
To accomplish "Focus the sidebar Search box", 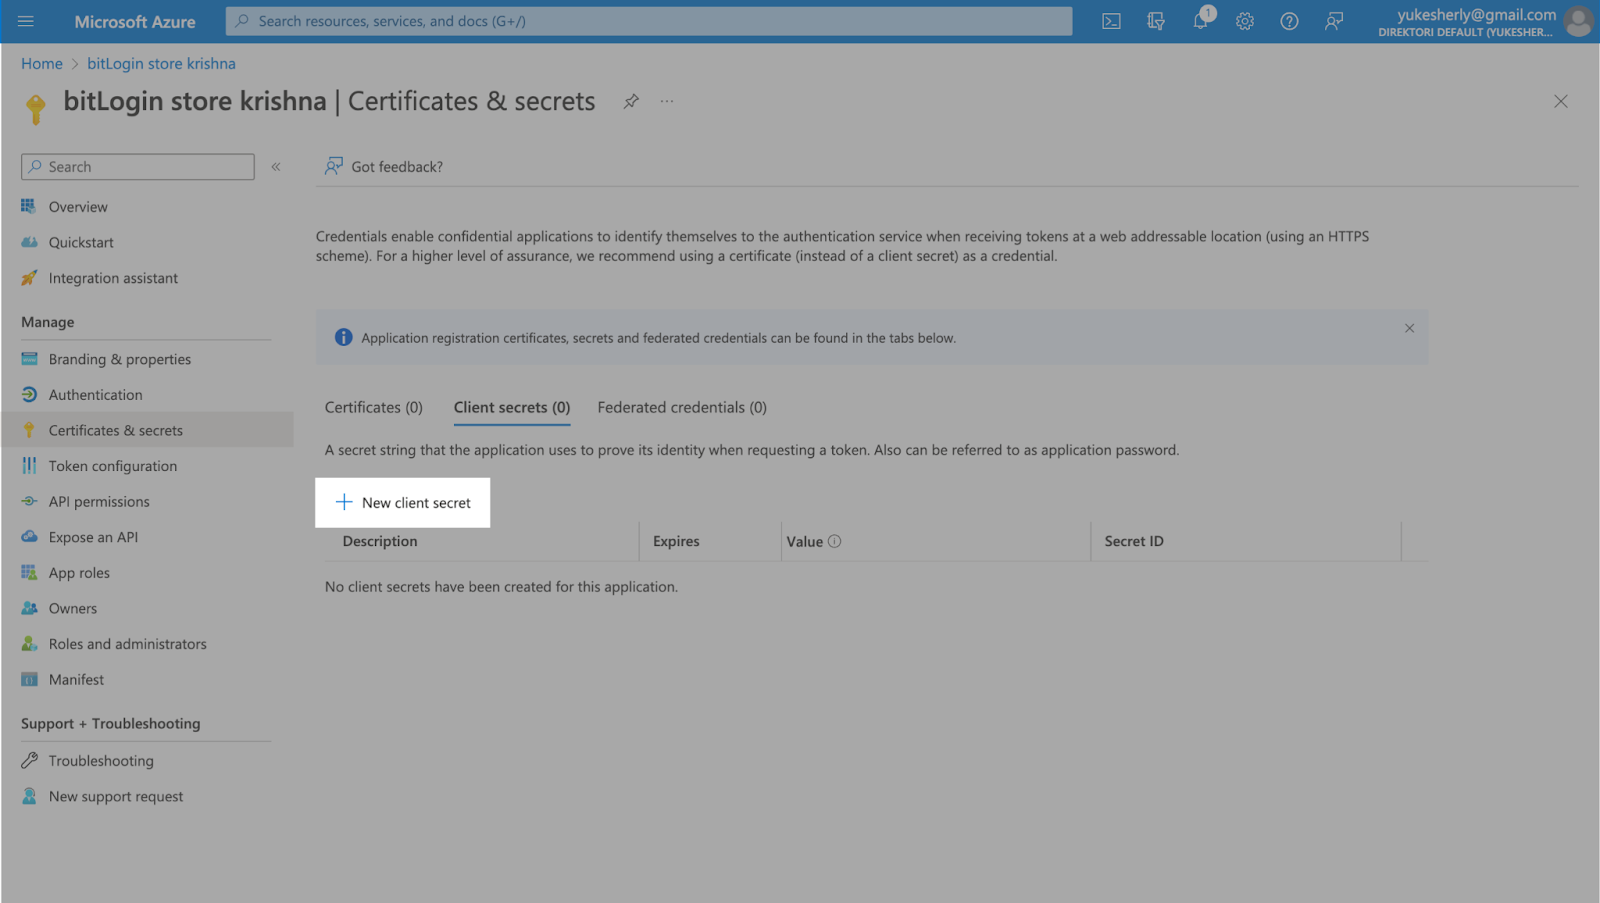I will coord(138,167).
